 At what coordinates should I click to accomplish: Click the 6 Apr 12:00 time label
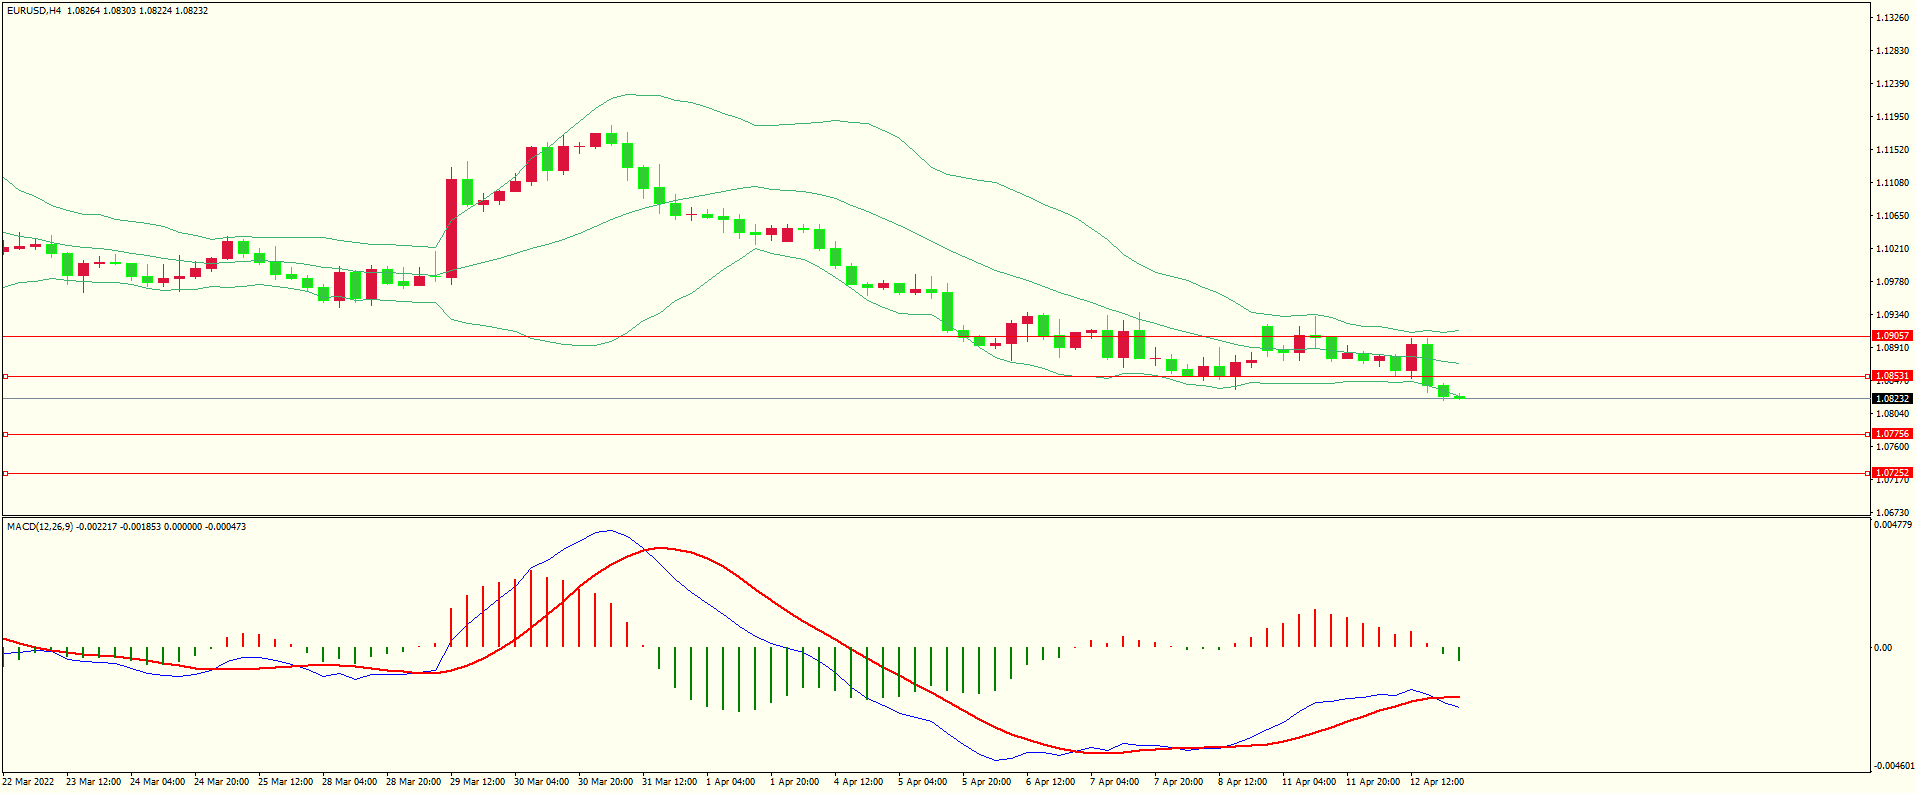click(1051, 782)
